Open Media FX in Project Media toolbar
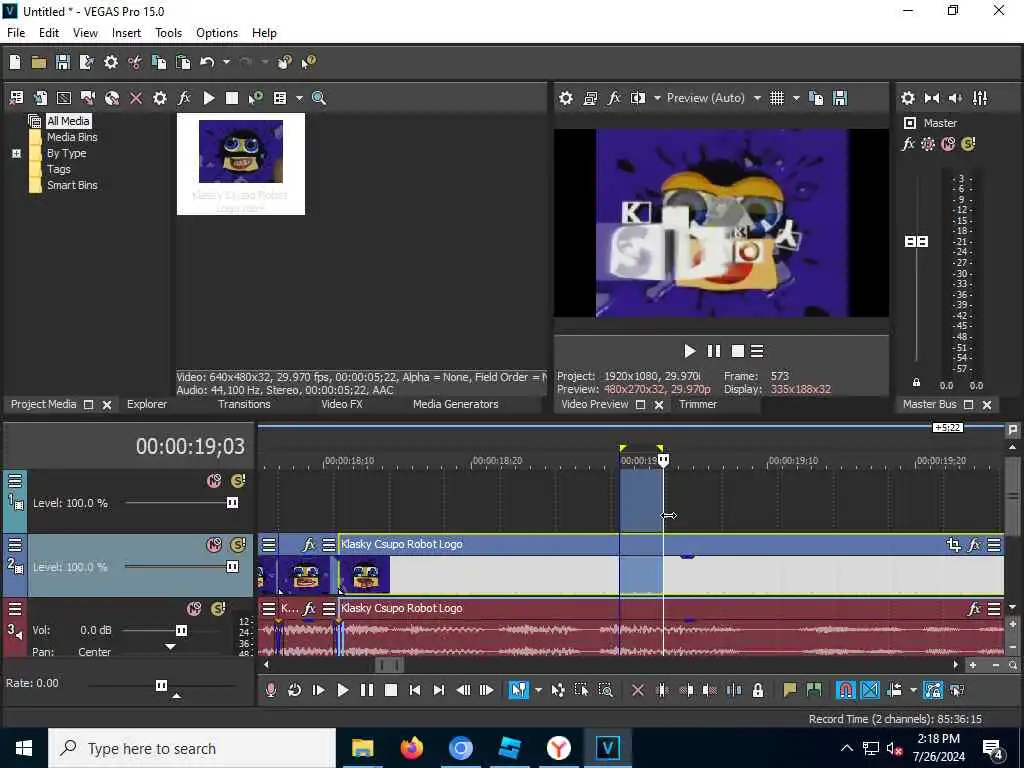 pyautogui.click(x=184, y=98)
